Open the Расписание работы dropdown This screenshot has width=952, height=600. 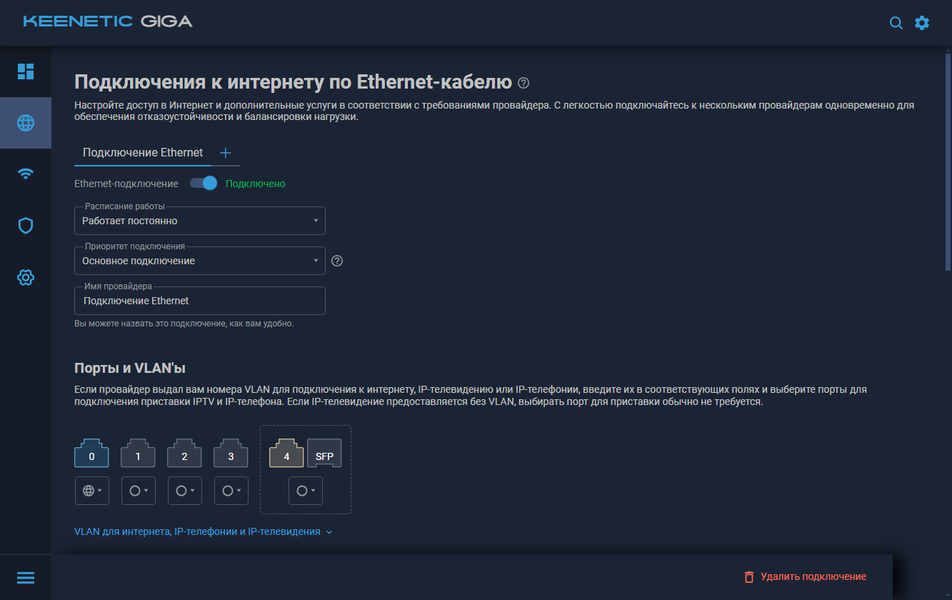(200, 221)
